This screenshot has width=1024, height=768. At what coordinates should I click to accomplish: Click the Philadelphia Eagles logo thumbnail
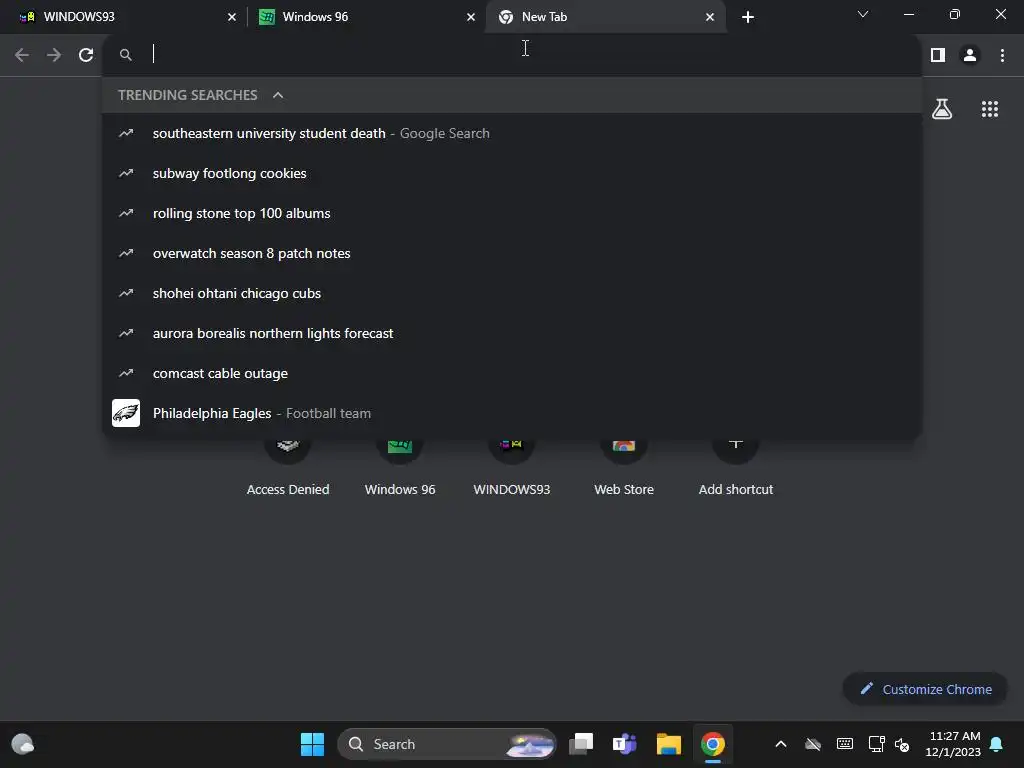[126, 413]
